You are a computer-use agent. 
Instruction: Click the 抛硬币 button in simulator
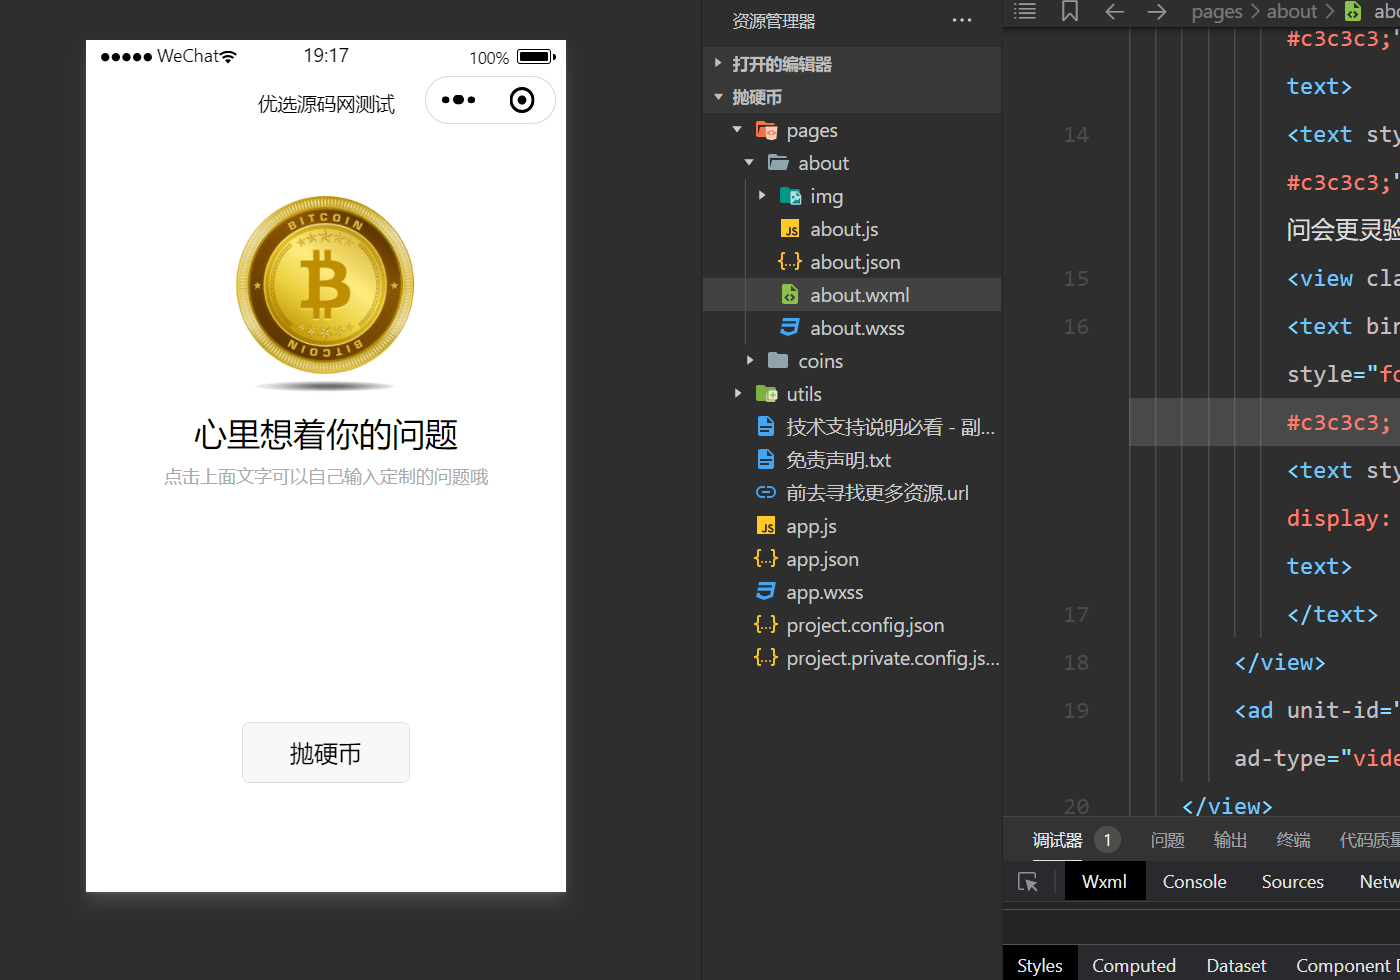coord(326,753)
